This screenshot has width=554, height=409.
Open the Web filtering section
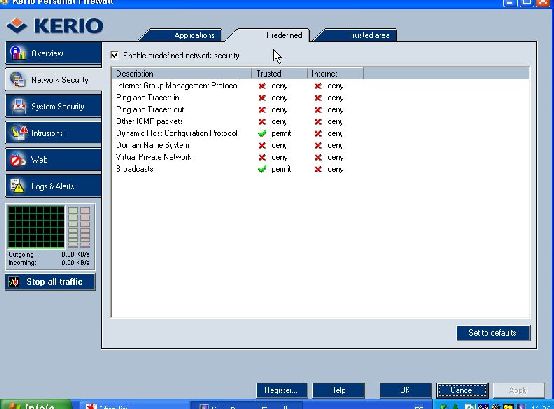53,160
